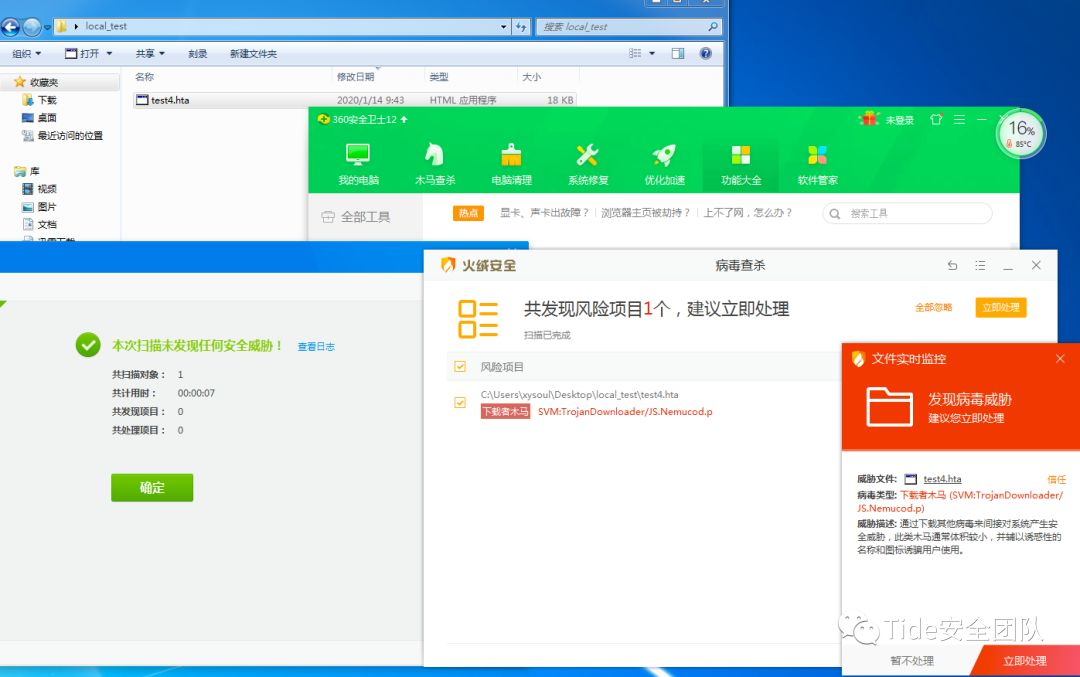Open view options dropdown arrow
This screenshot has height=677, width=1080.
click(652, 54)
